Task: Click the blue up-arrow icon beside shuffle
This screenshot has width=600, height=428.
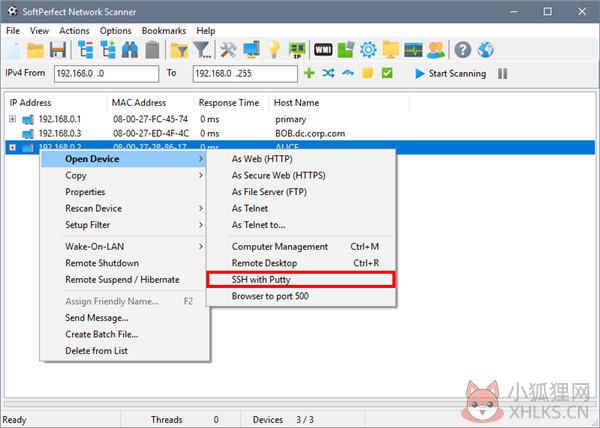Action: pos(348,73)
